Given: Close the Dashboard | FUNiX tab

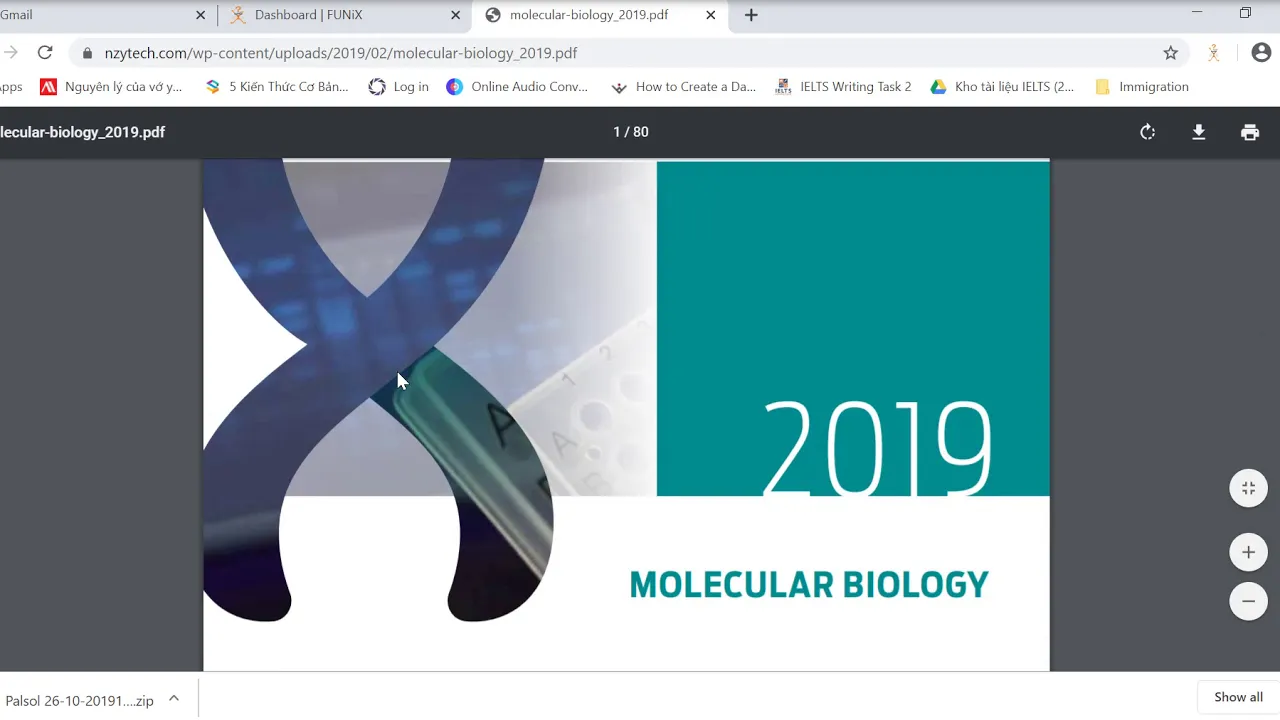Looking at the screenshot, I should [455, 15].
